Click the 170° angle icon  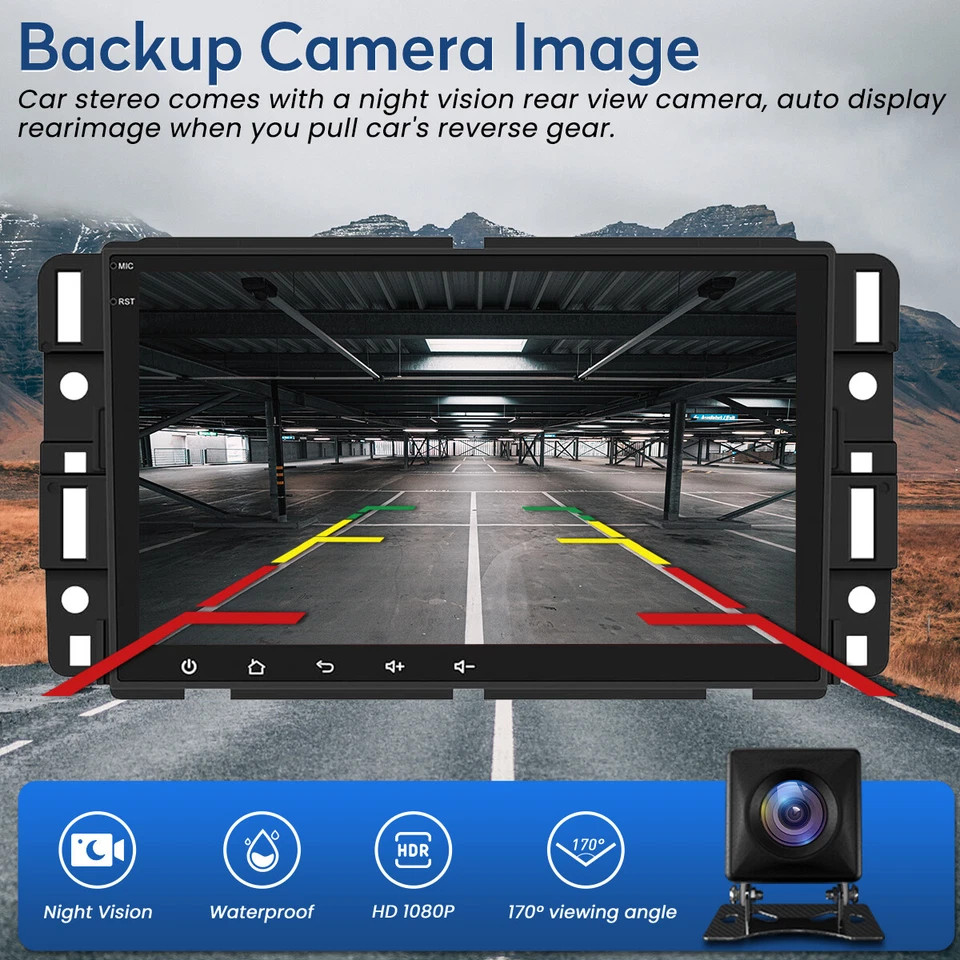(586, 850)
